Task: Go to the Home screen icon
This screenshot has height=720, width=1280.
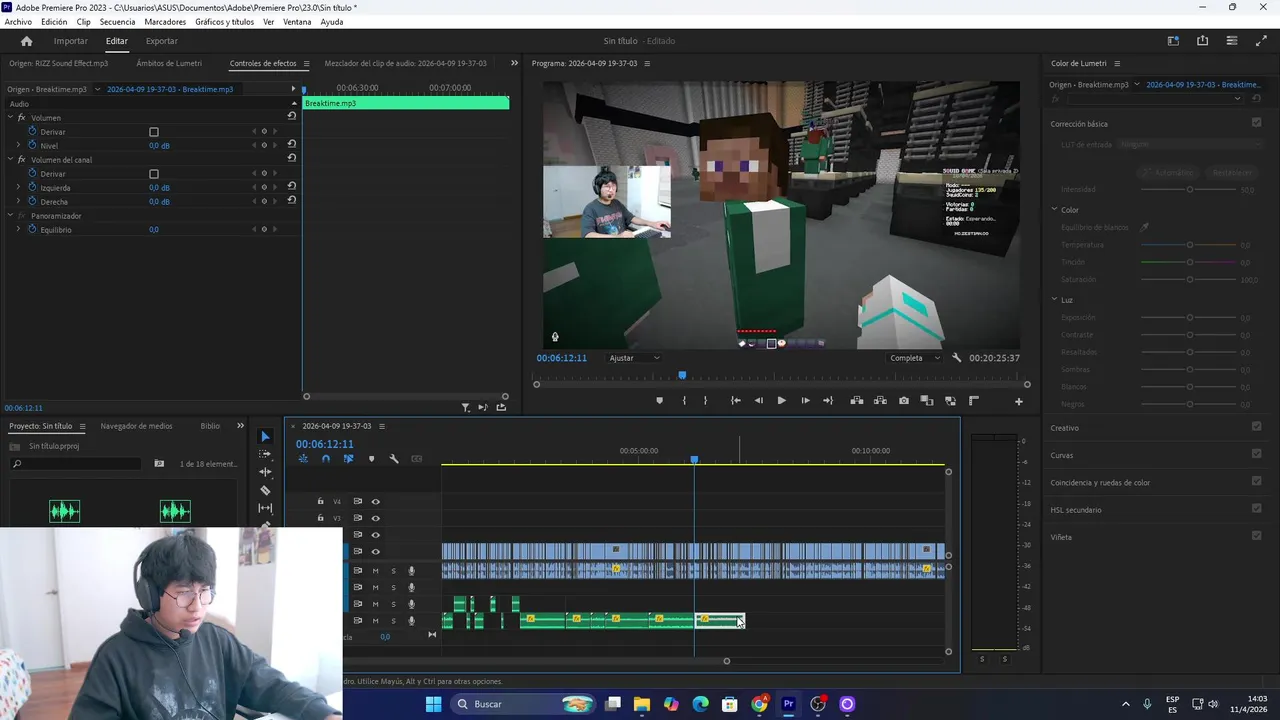Action: (26, 41)
